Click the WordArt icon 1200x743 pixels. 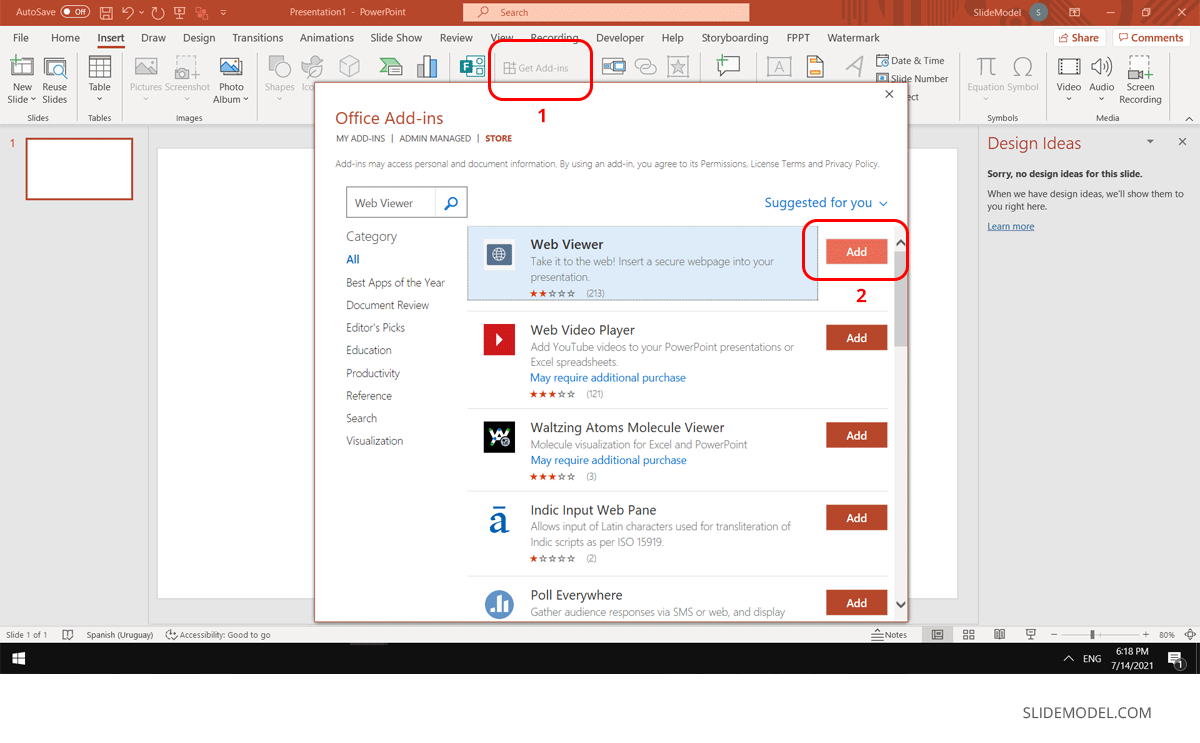coord(854,67)
